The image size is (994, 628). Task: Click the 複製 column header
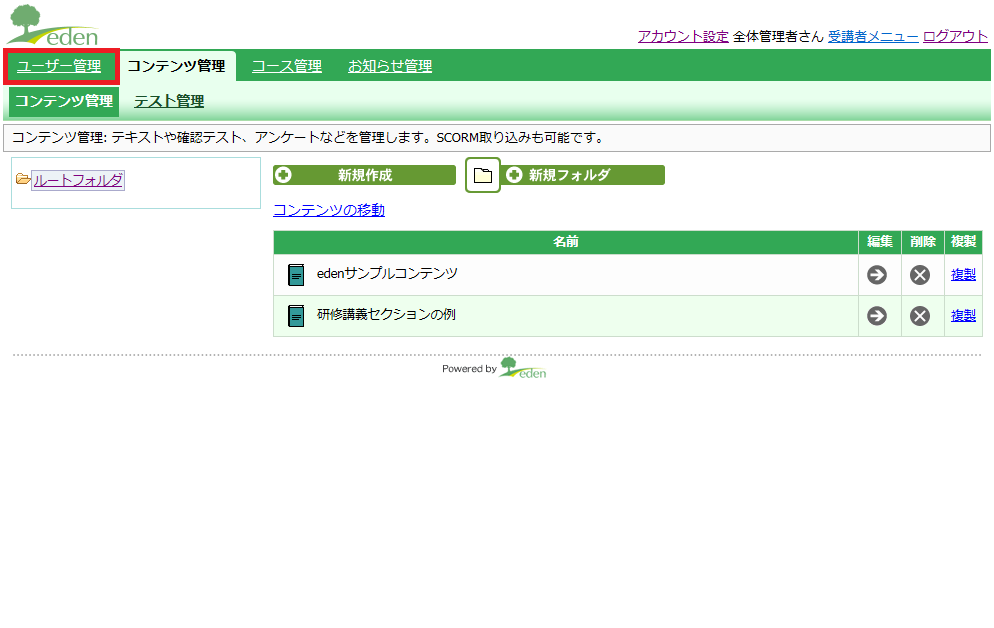964,241
